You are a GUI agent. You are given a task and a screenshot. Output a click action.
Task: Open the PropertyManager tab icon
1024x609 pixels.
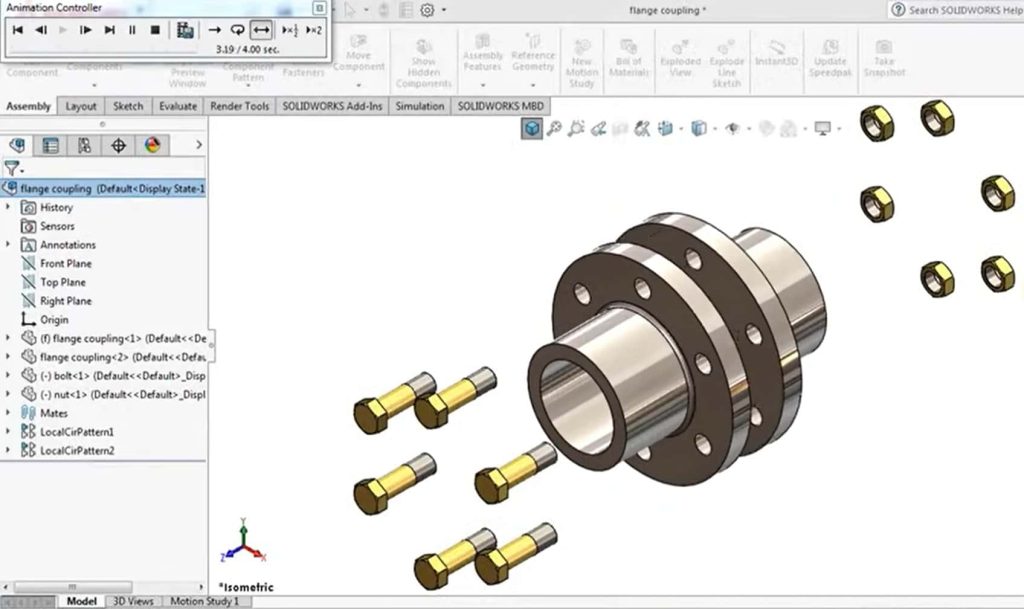pyautogui.click(x=51, y=145)
